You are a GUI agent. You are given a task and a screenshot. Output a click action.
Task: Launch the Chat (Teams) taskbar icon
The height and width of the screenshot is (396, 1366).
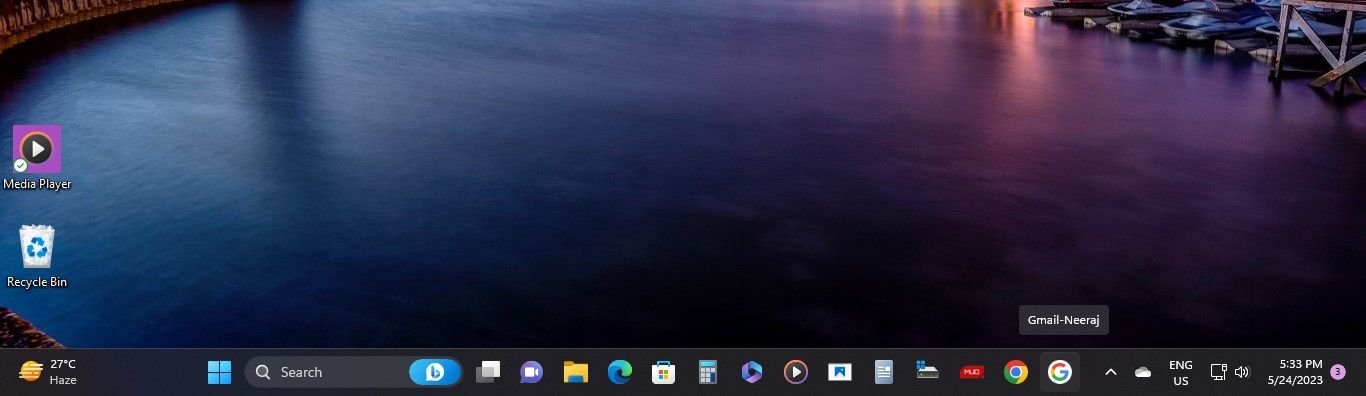click(x=531, y=372)
